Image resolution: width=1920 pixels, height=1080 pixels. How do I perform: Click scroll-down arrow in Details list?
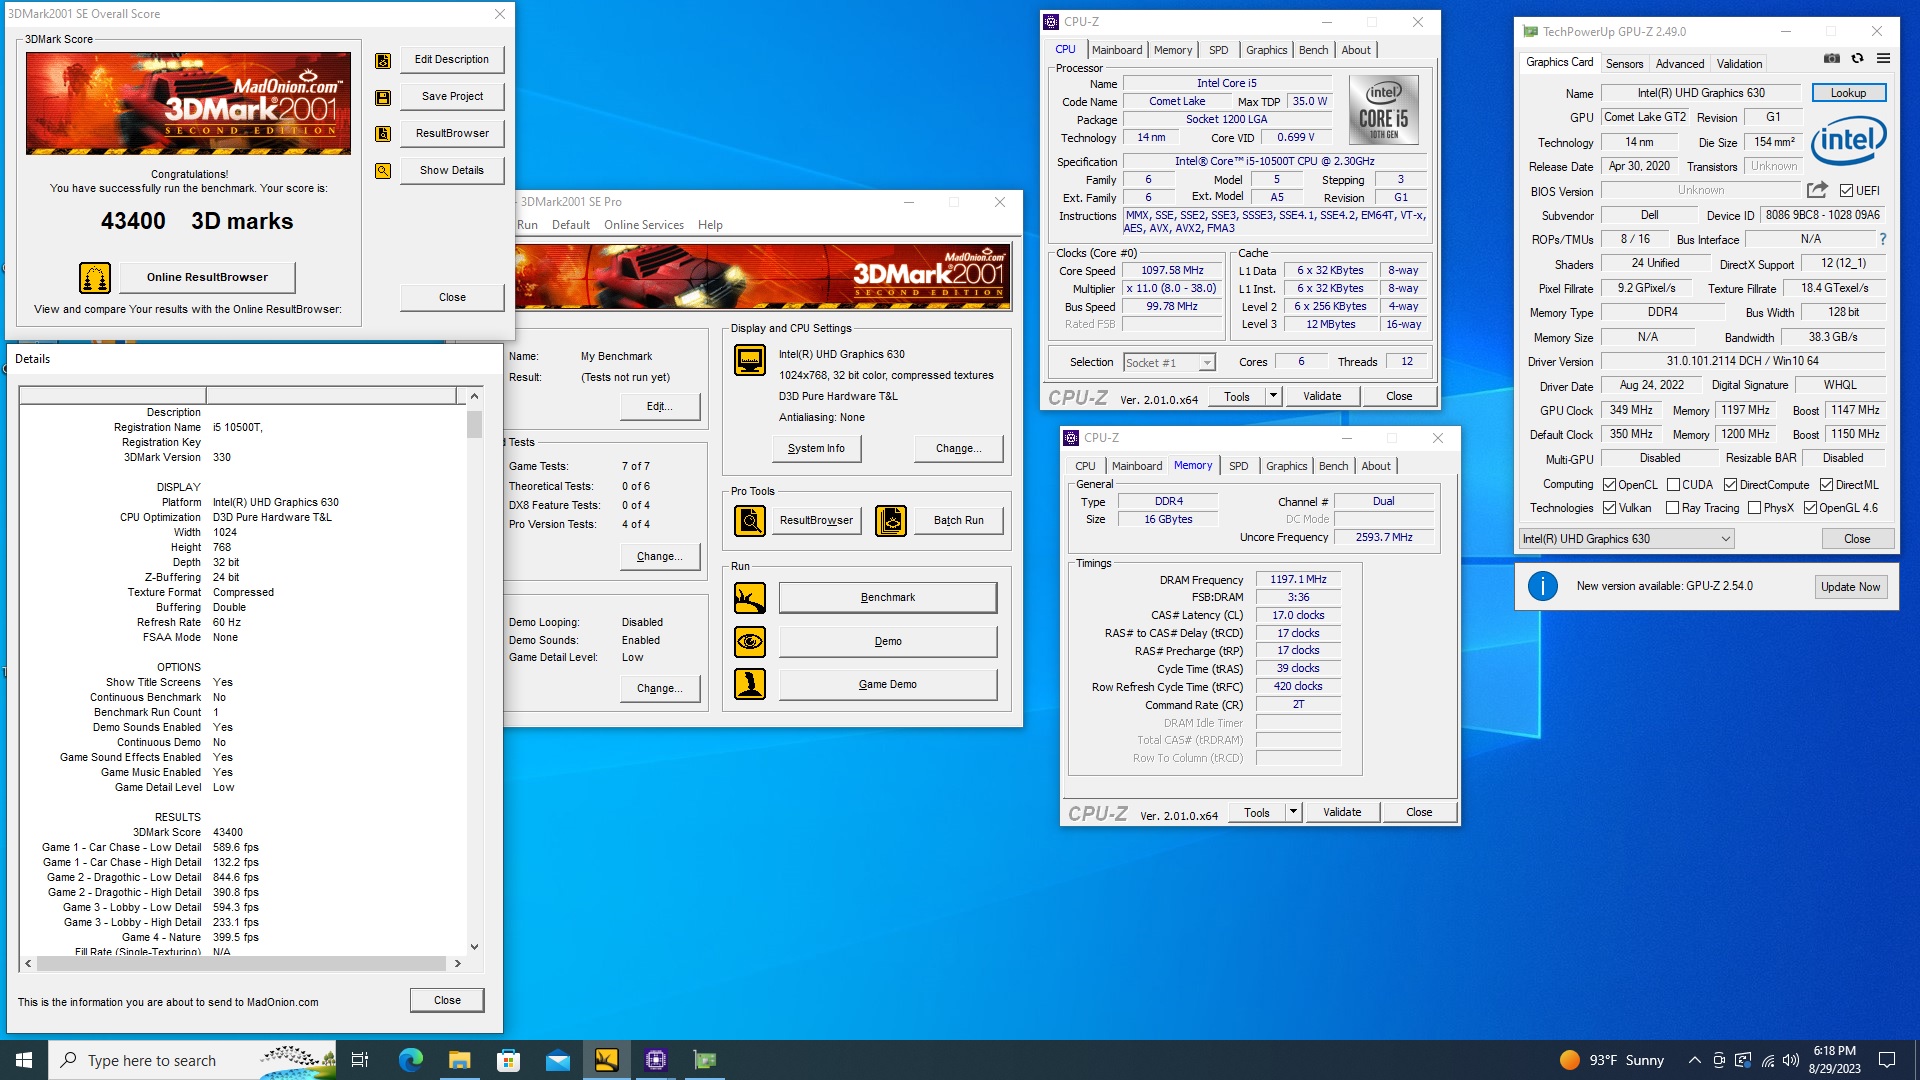click(x=474, y=947)
